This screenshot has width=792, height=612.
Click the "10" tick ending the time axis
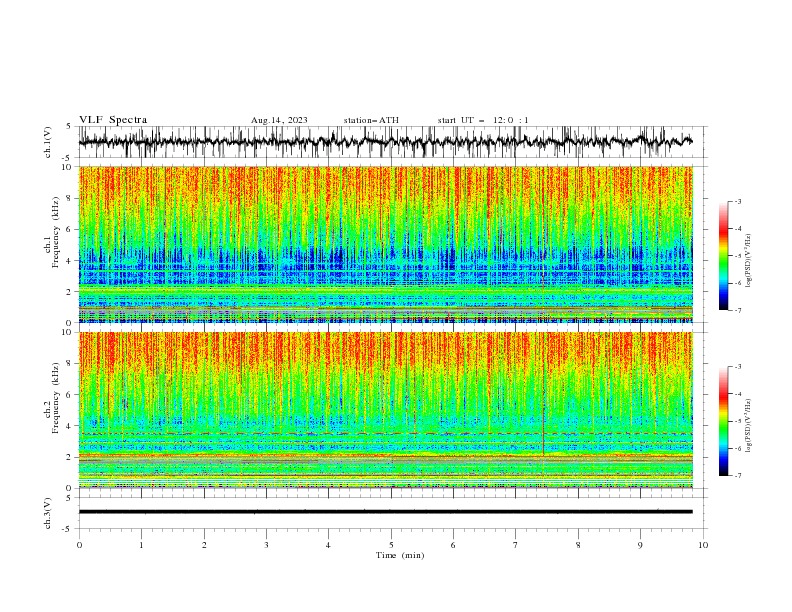[703, 545]
